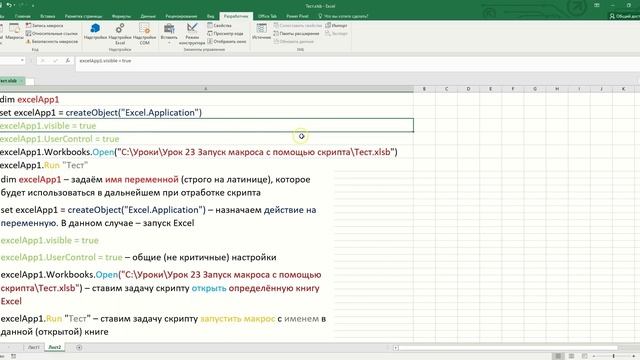
Task: Select column B header
Action: (x=424, y=89)
